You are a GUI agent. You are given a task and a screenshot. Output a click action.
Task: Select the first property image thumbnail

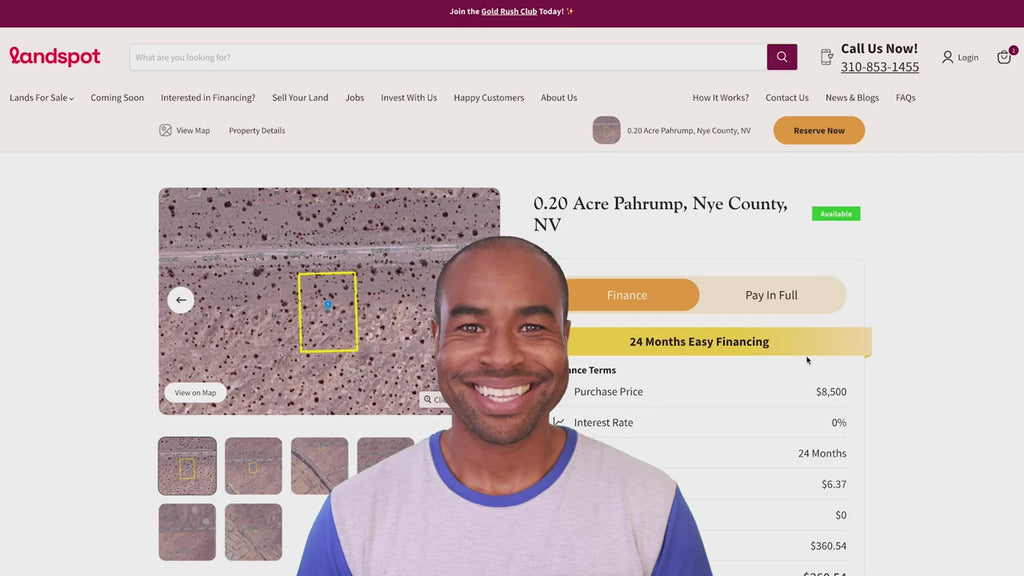pos(187,466)
